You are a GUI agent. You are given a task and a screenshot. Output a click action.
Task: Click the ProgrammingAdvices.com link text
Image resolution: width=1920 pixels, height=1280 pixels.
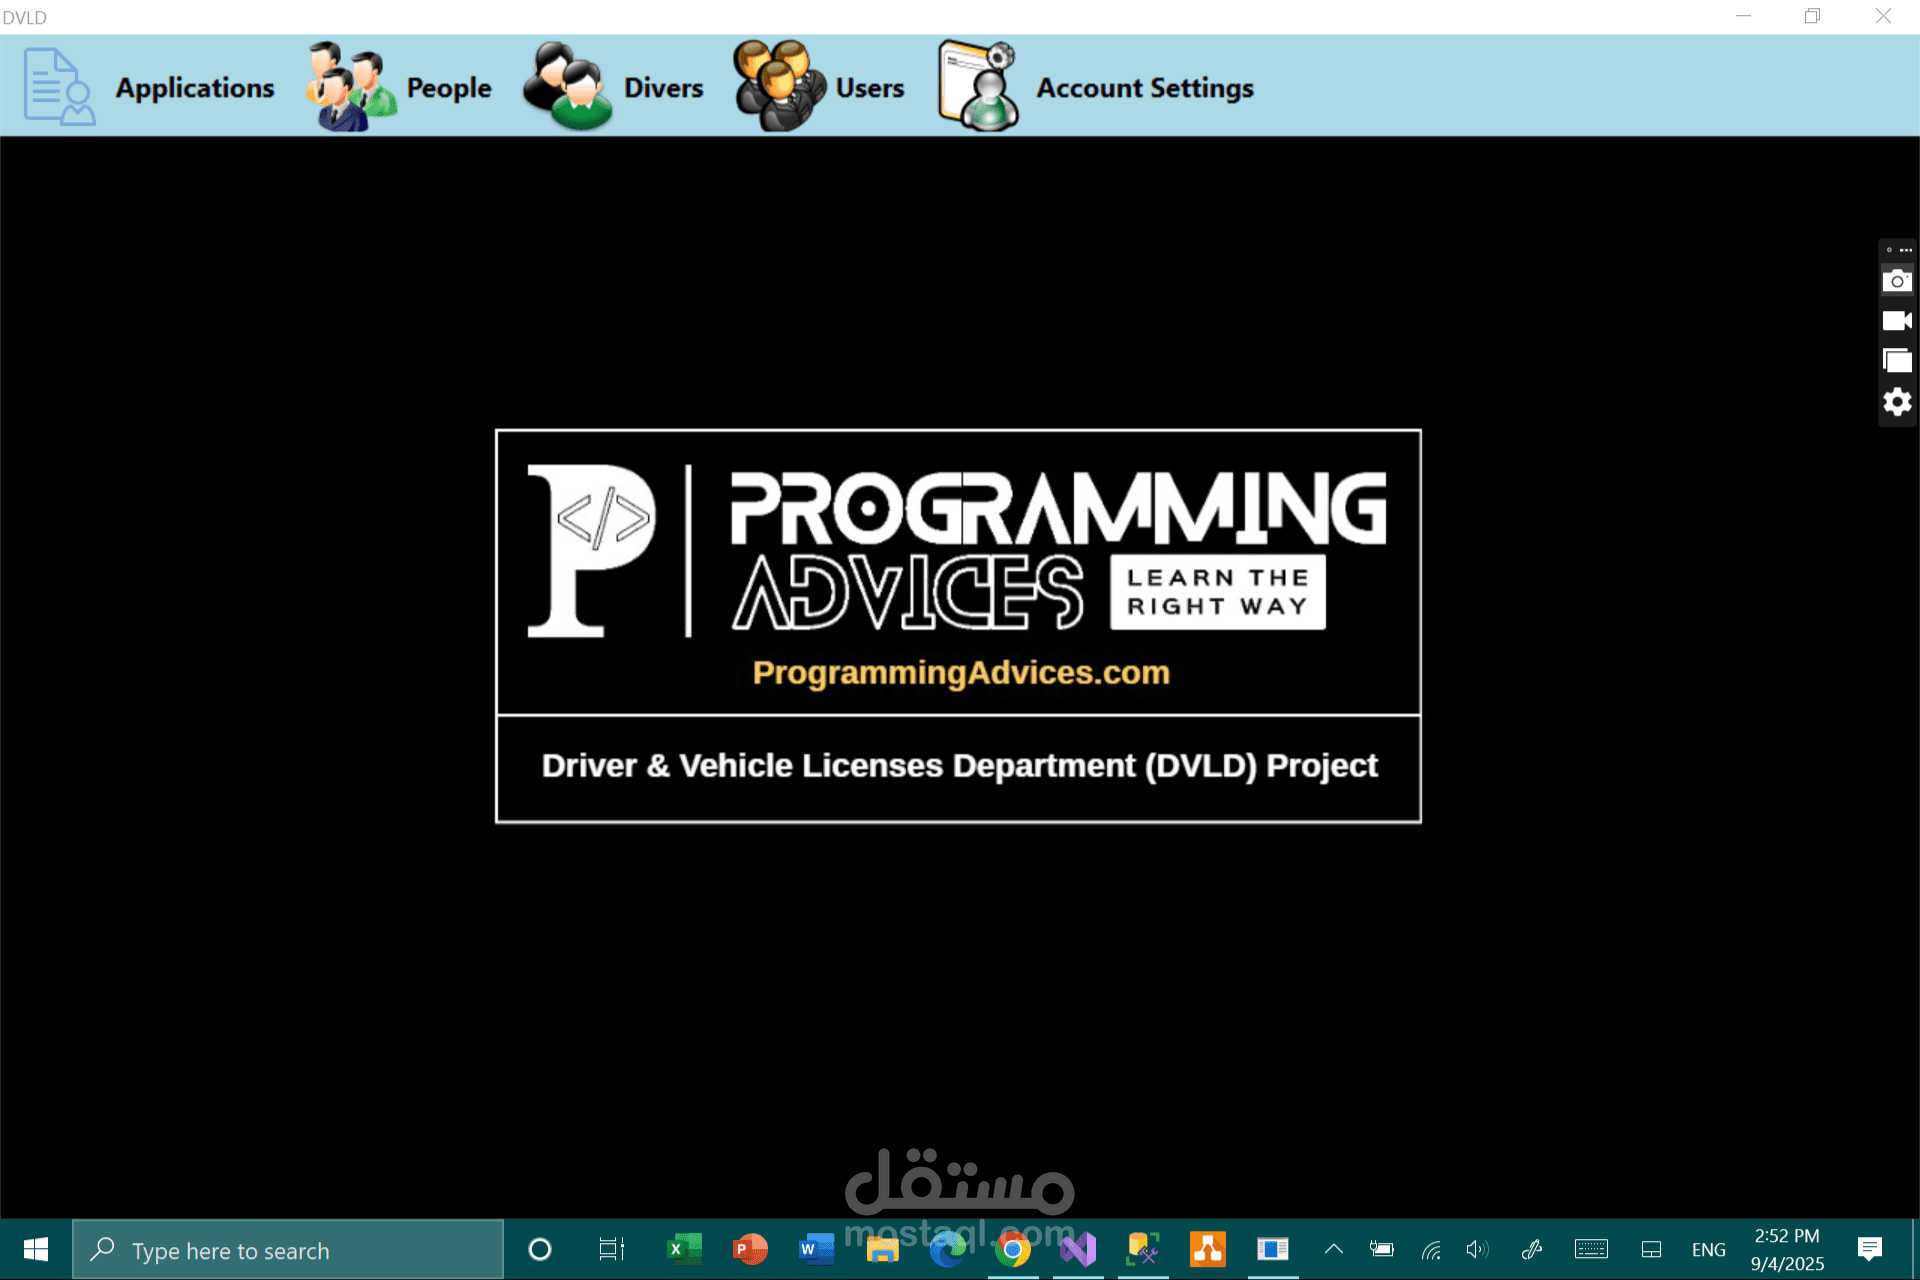960,673
